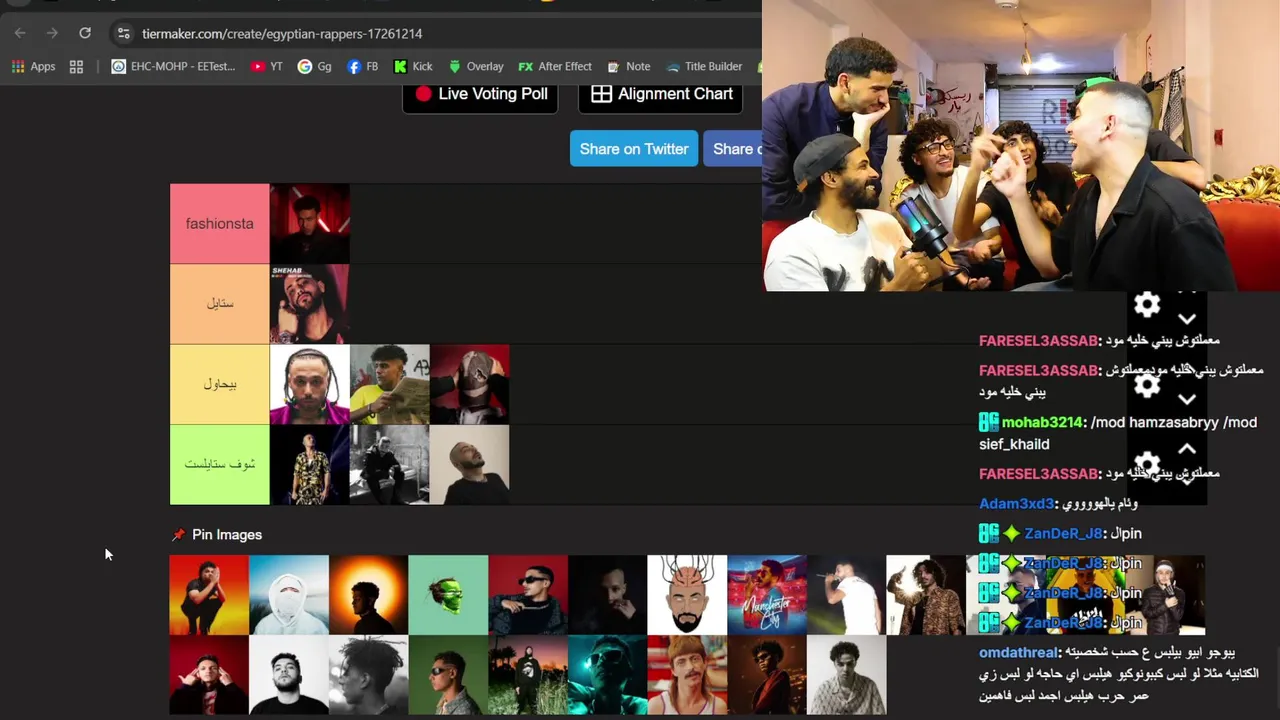Click the green شوف ستايلست tier label
Viewport: 1280px width, 720px height.
pos(220,464)
